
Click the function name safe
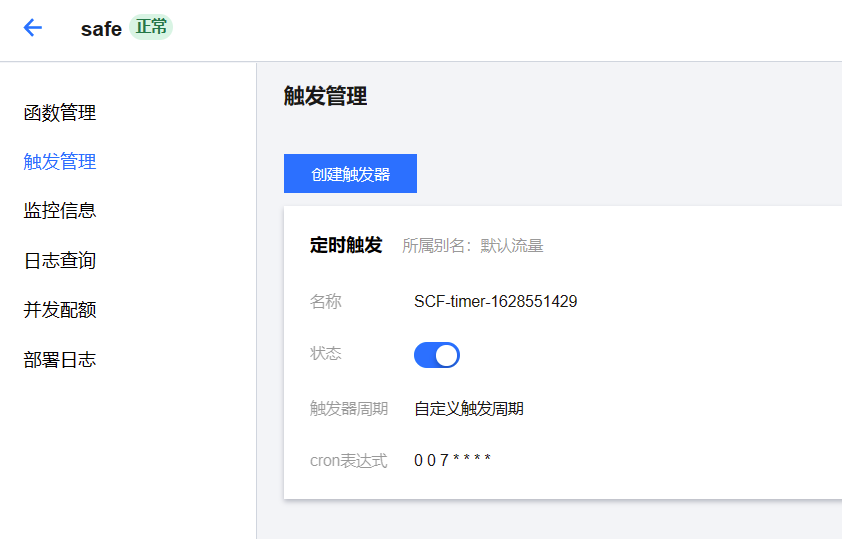pyautogui.click(x=101, y=28)
